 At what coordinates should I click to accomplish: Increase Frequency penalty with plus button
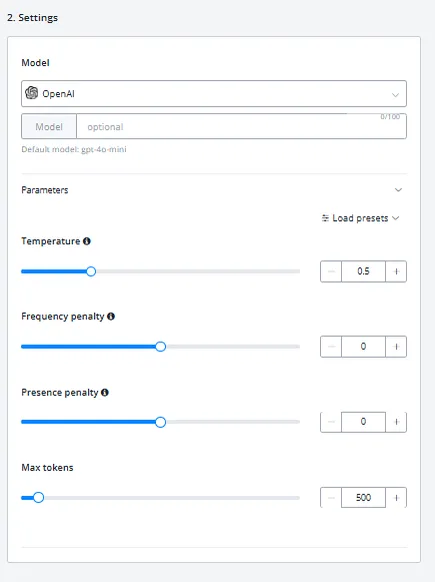(396, 347)
